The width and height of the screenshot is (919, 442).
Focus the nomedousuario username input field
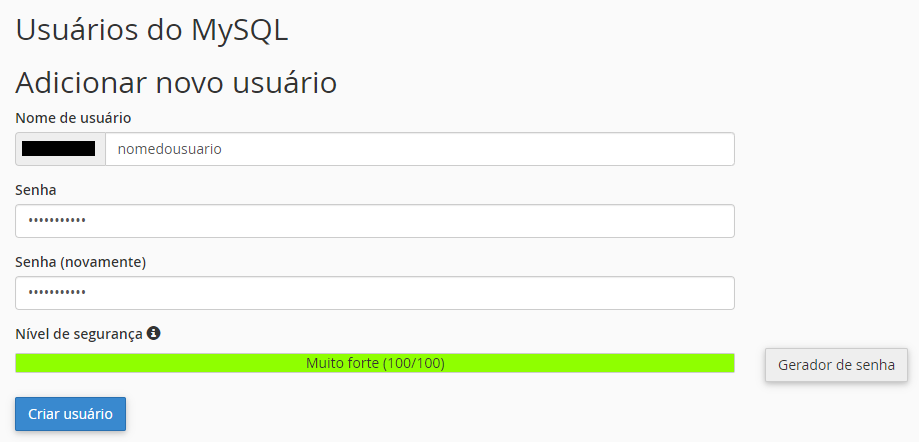click(420, 149)
